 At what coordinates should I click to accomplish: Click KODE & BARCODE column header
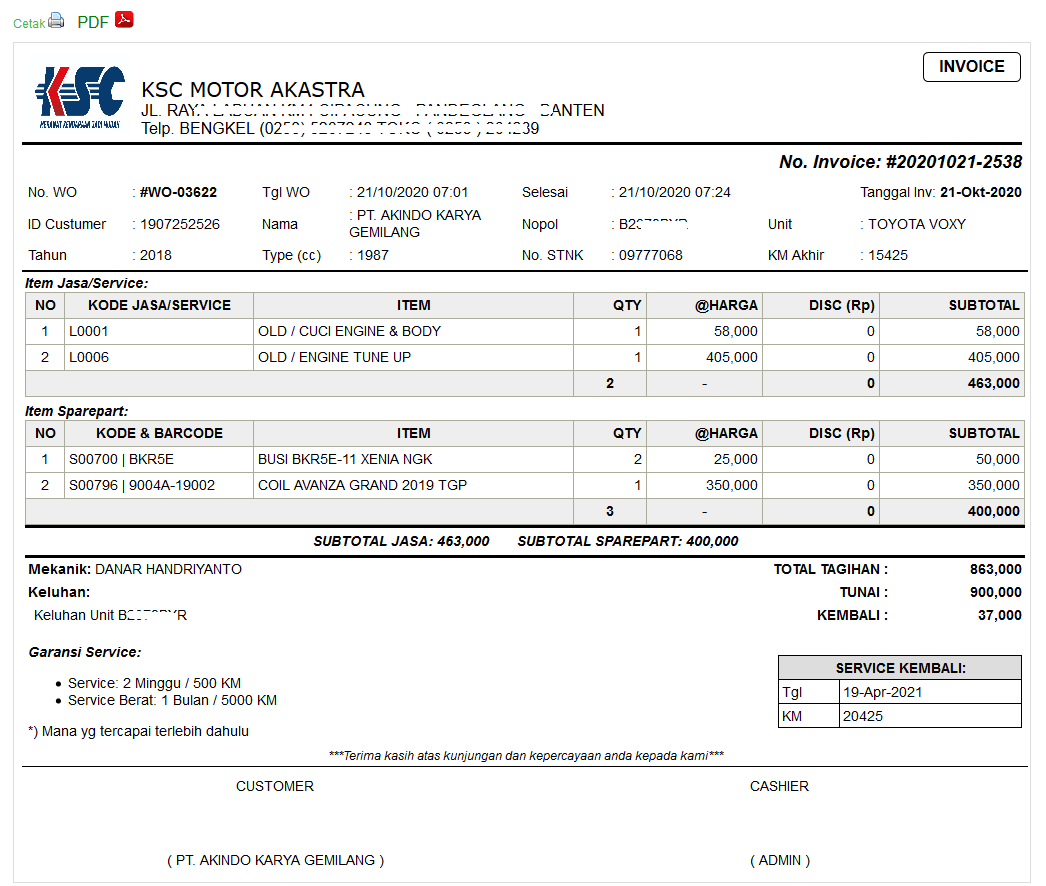[x=159, y=433]
